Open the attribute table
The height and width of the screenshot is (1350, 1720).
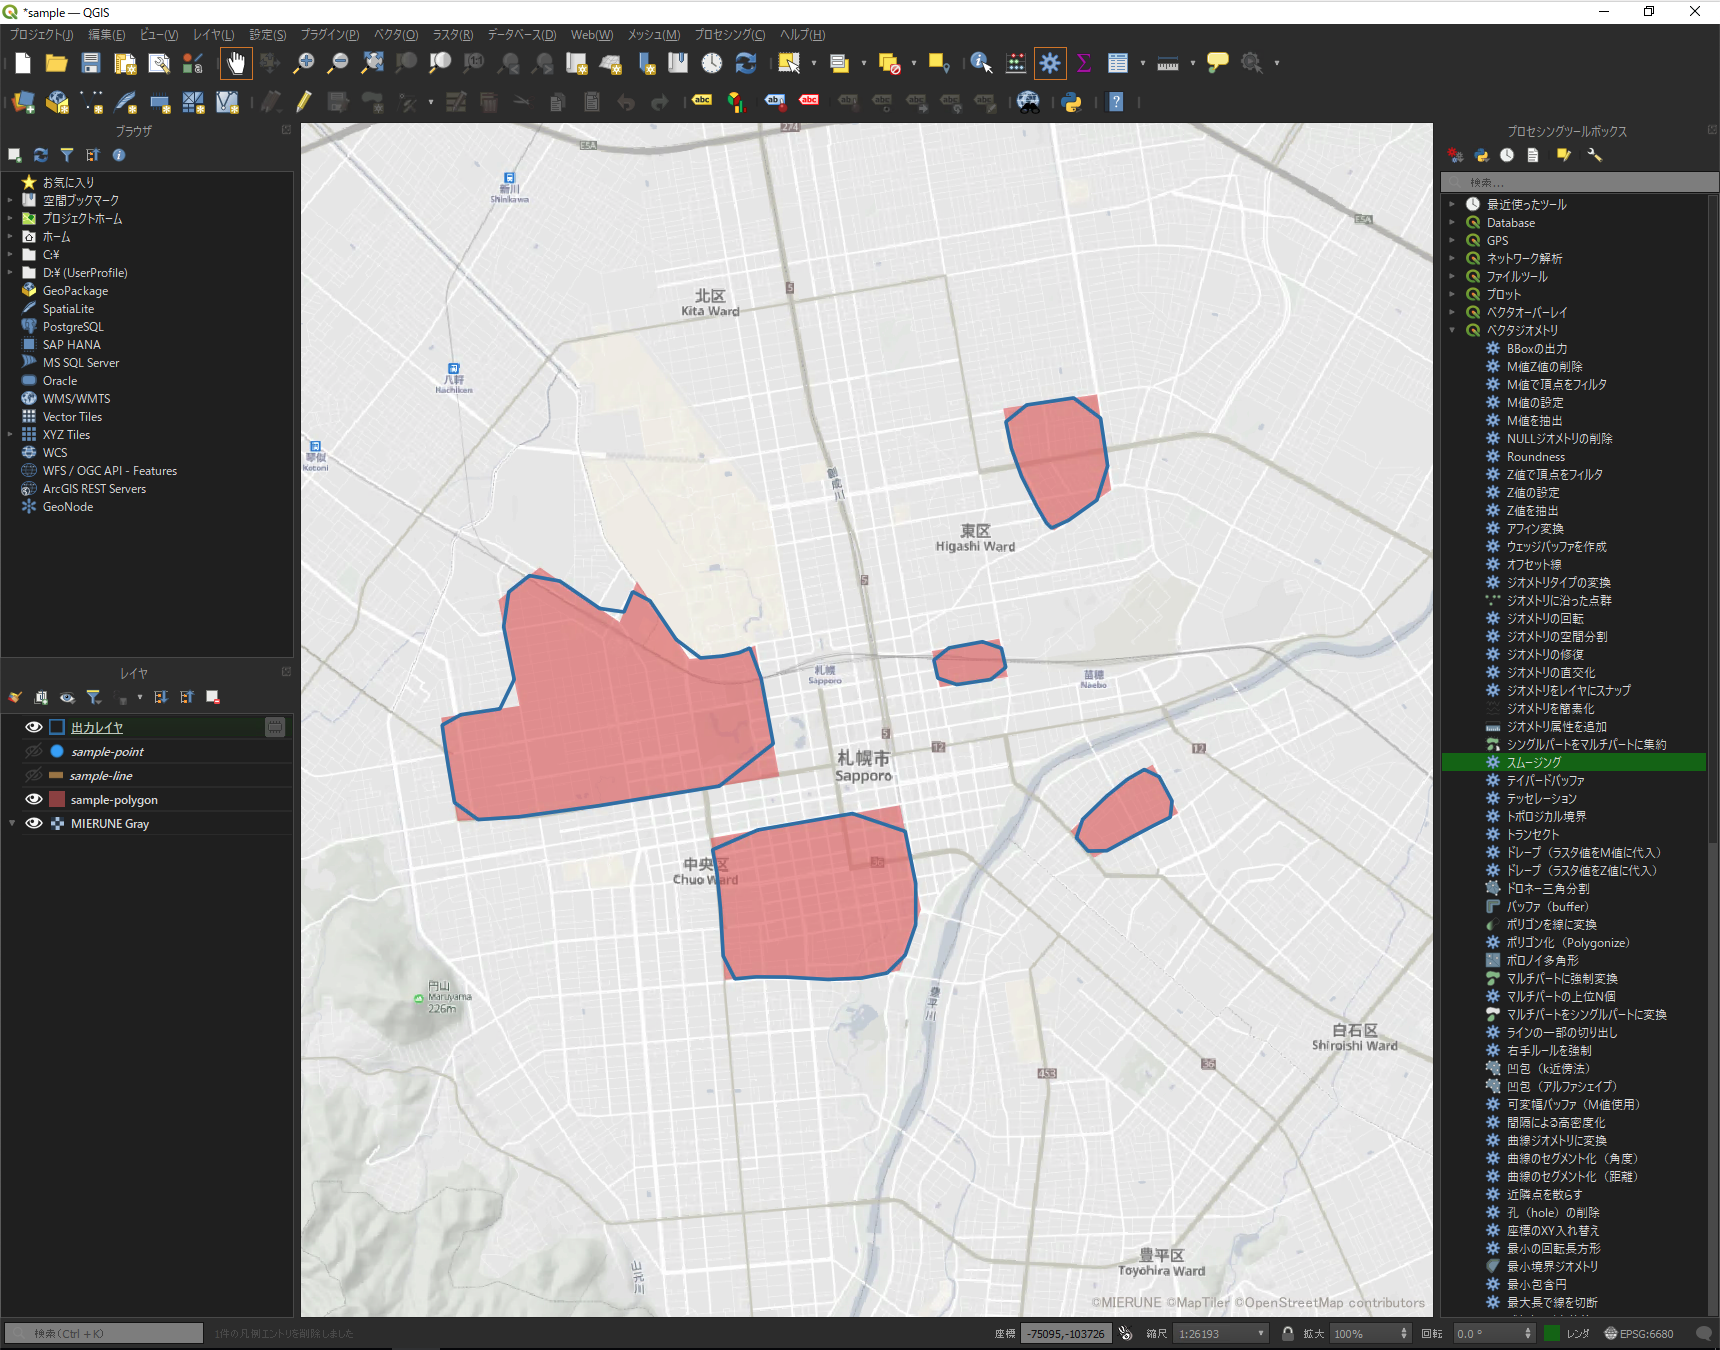click(x=1118, y=64)
